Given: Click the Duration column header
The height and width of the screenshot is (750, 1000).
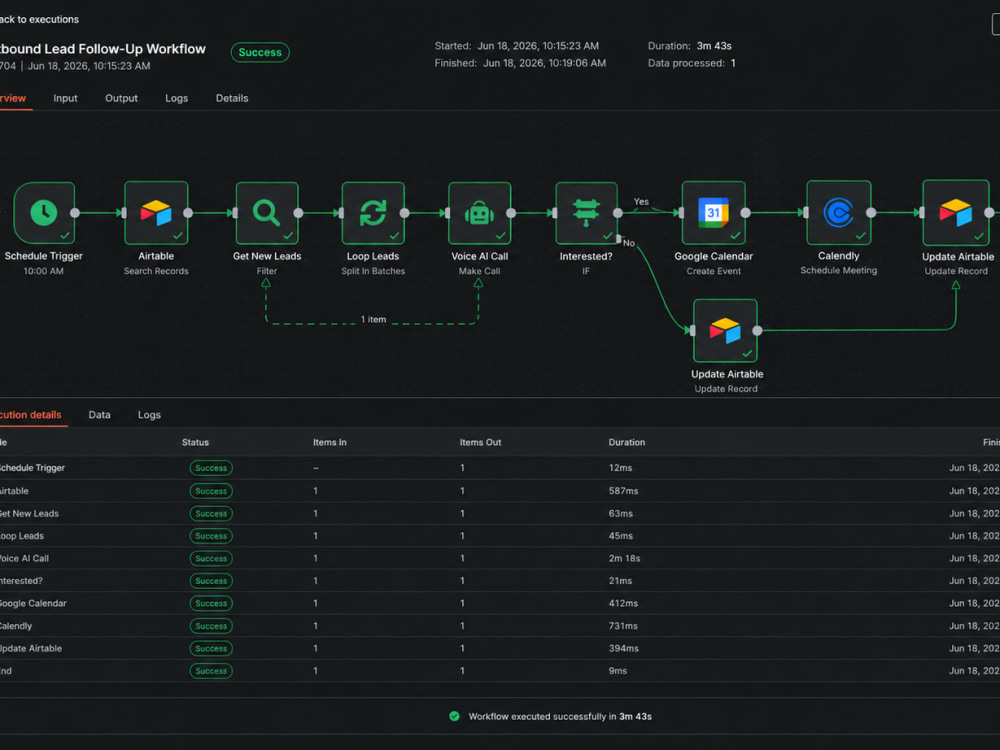Looking at the screenshot, I should pyautogui.click(x=626, y=442).
